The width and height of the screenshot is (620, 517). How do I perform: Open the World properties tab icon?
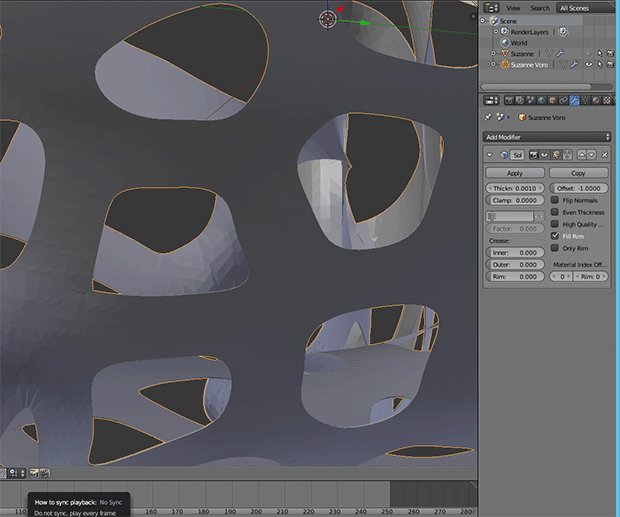tap(541, 100)
